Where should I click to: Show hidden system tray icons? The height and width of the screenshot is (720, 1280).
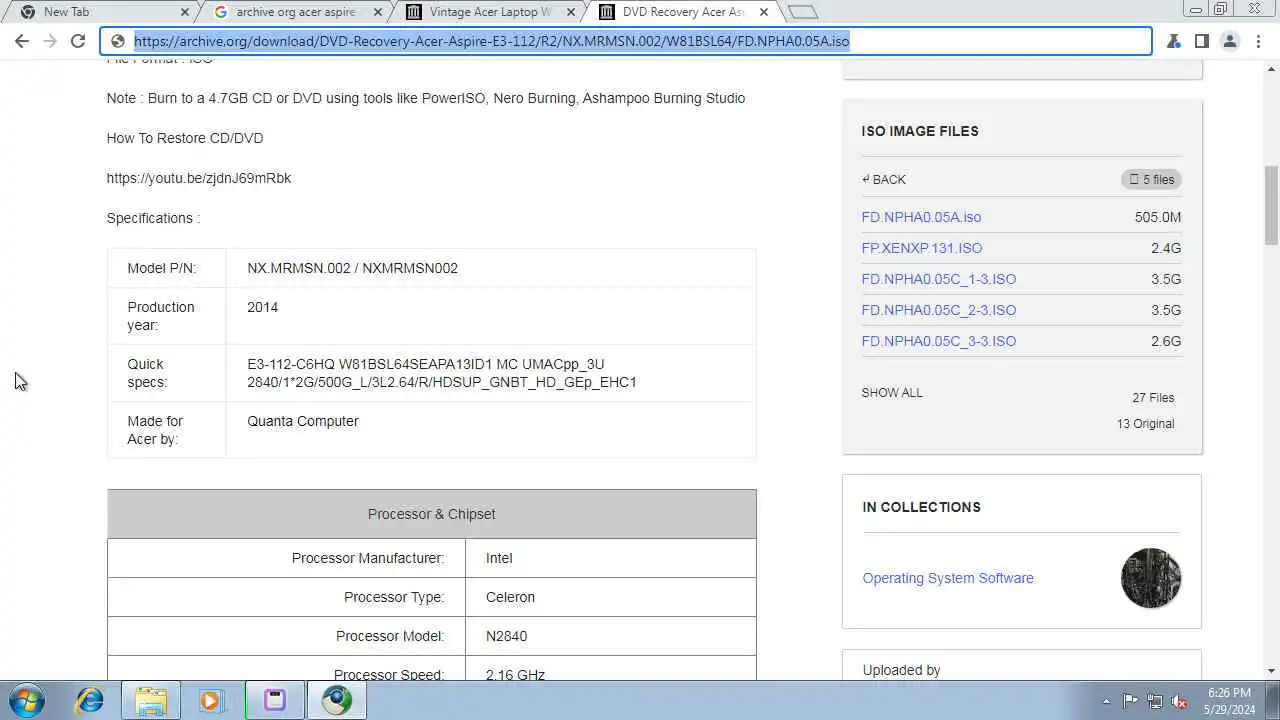[1106, 701]
